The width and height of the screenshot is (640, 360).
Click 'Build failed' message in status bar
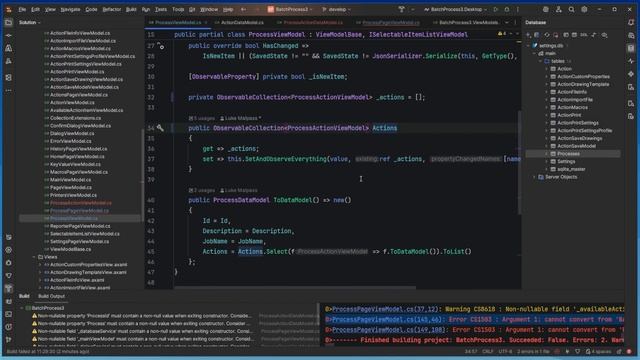pyautogui.click(x=48, y=351)
